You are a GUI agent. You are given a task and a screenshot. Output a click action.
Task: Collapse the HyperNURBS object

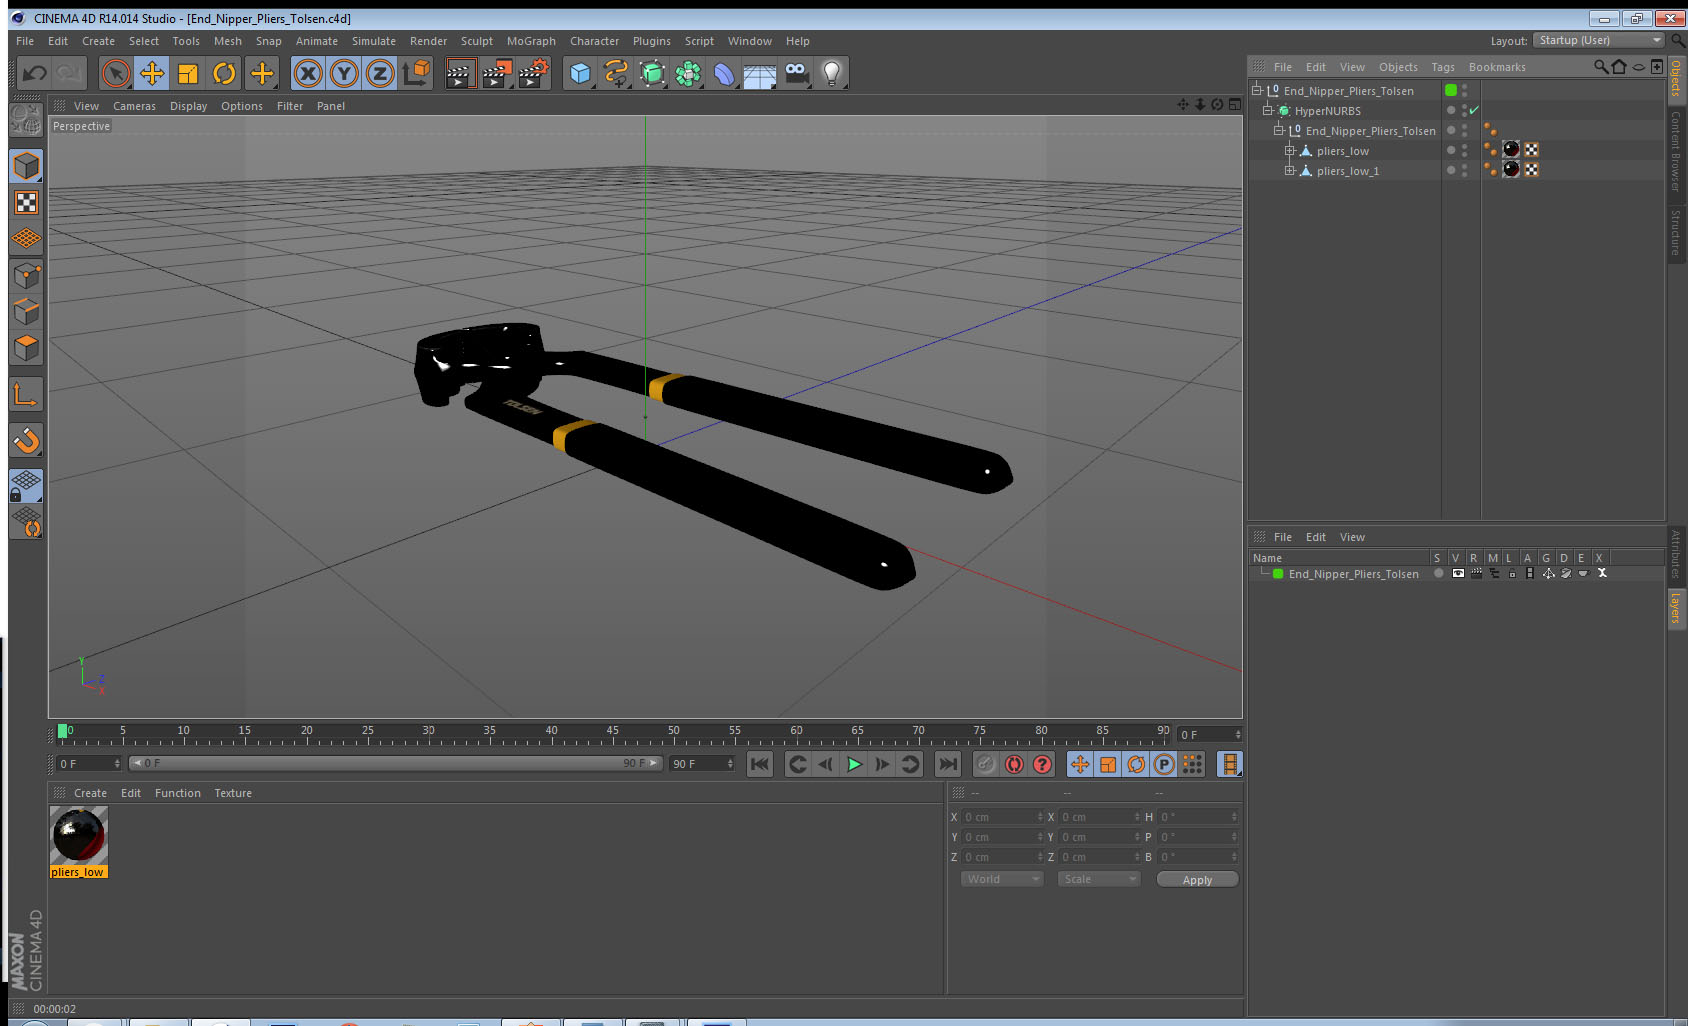pos(1268,110)
